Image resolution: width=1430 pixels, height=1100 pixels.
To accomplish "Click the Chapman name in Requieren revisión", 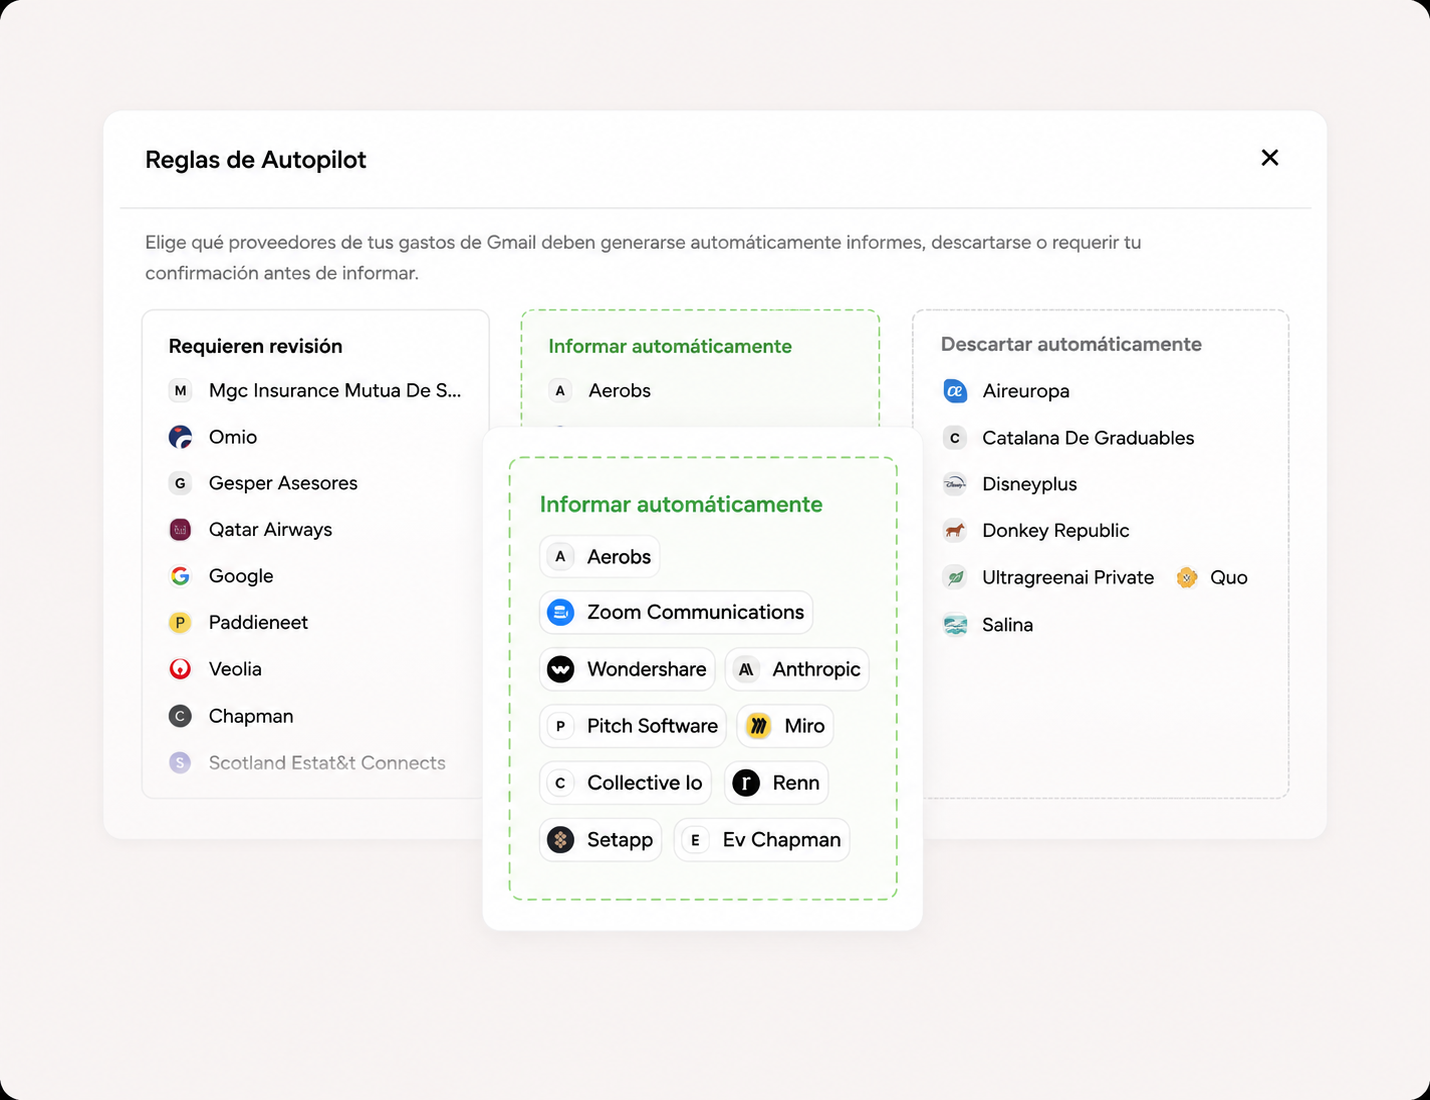I will click(x=251, y=716).
